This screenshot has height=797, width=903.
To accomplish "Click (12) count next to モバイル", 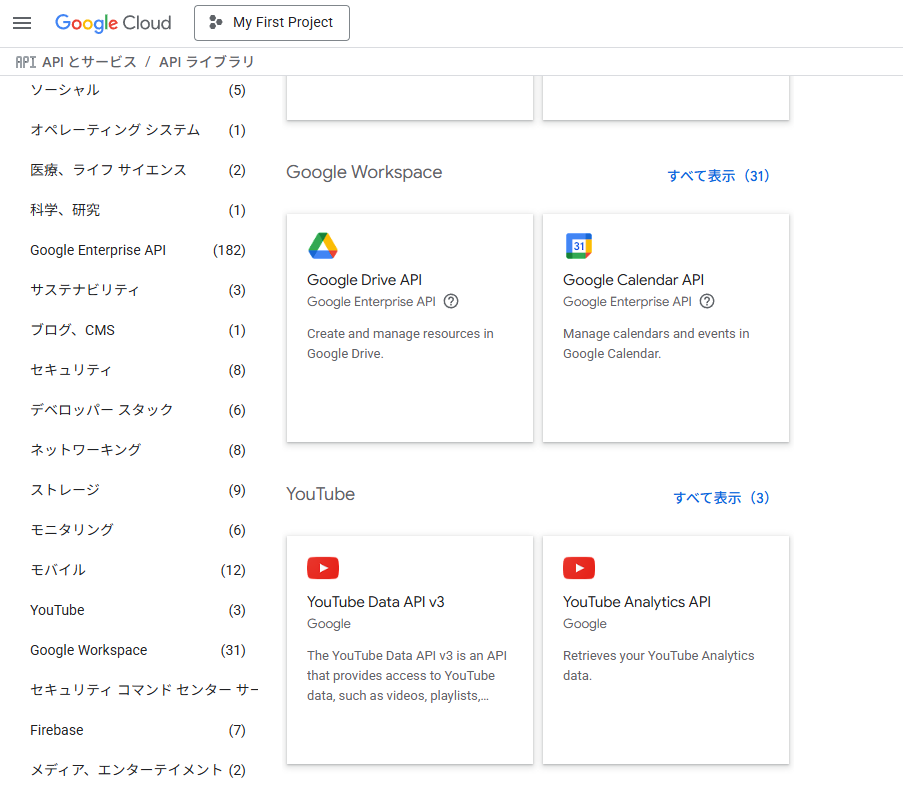I will coord(233,570).
